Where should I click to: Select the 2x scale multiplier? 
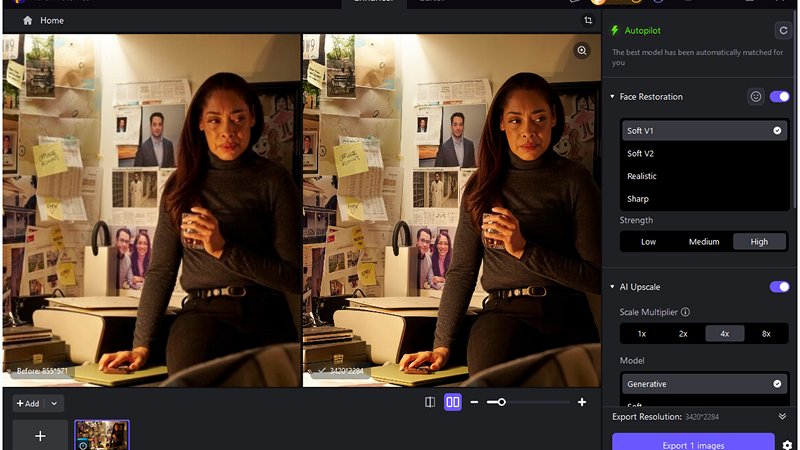click(683, 334)
